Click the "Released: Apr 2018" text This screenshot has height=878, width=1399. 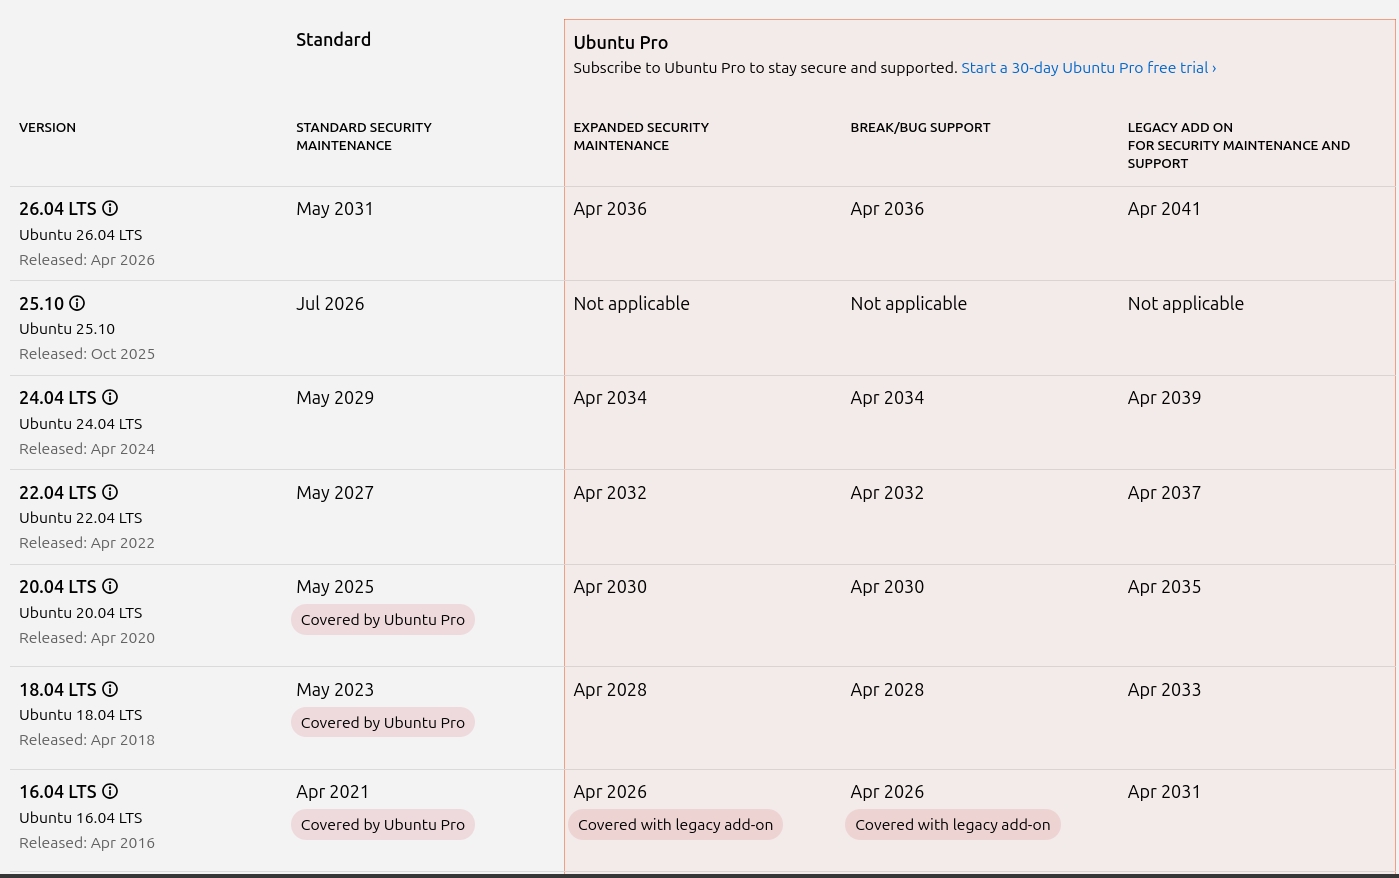pos(87,740)
